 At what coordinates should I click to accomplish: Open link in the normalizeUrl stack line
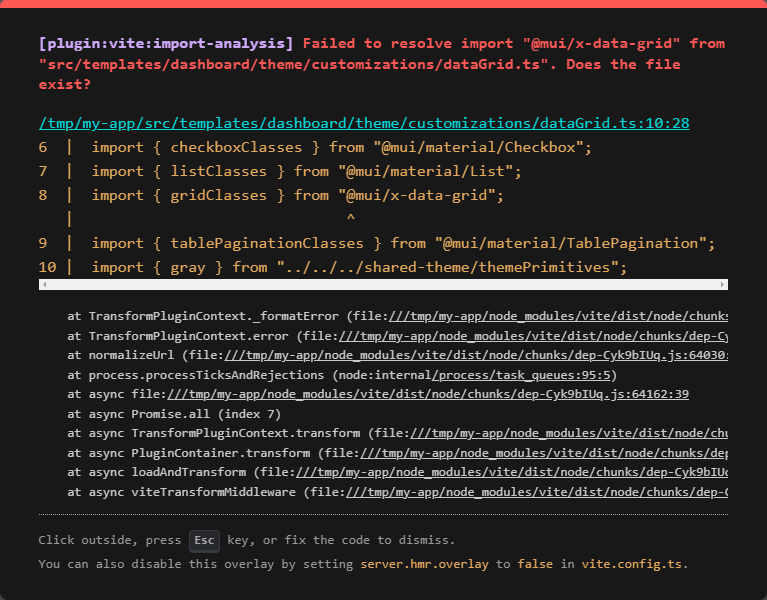(x=476, y=355)
